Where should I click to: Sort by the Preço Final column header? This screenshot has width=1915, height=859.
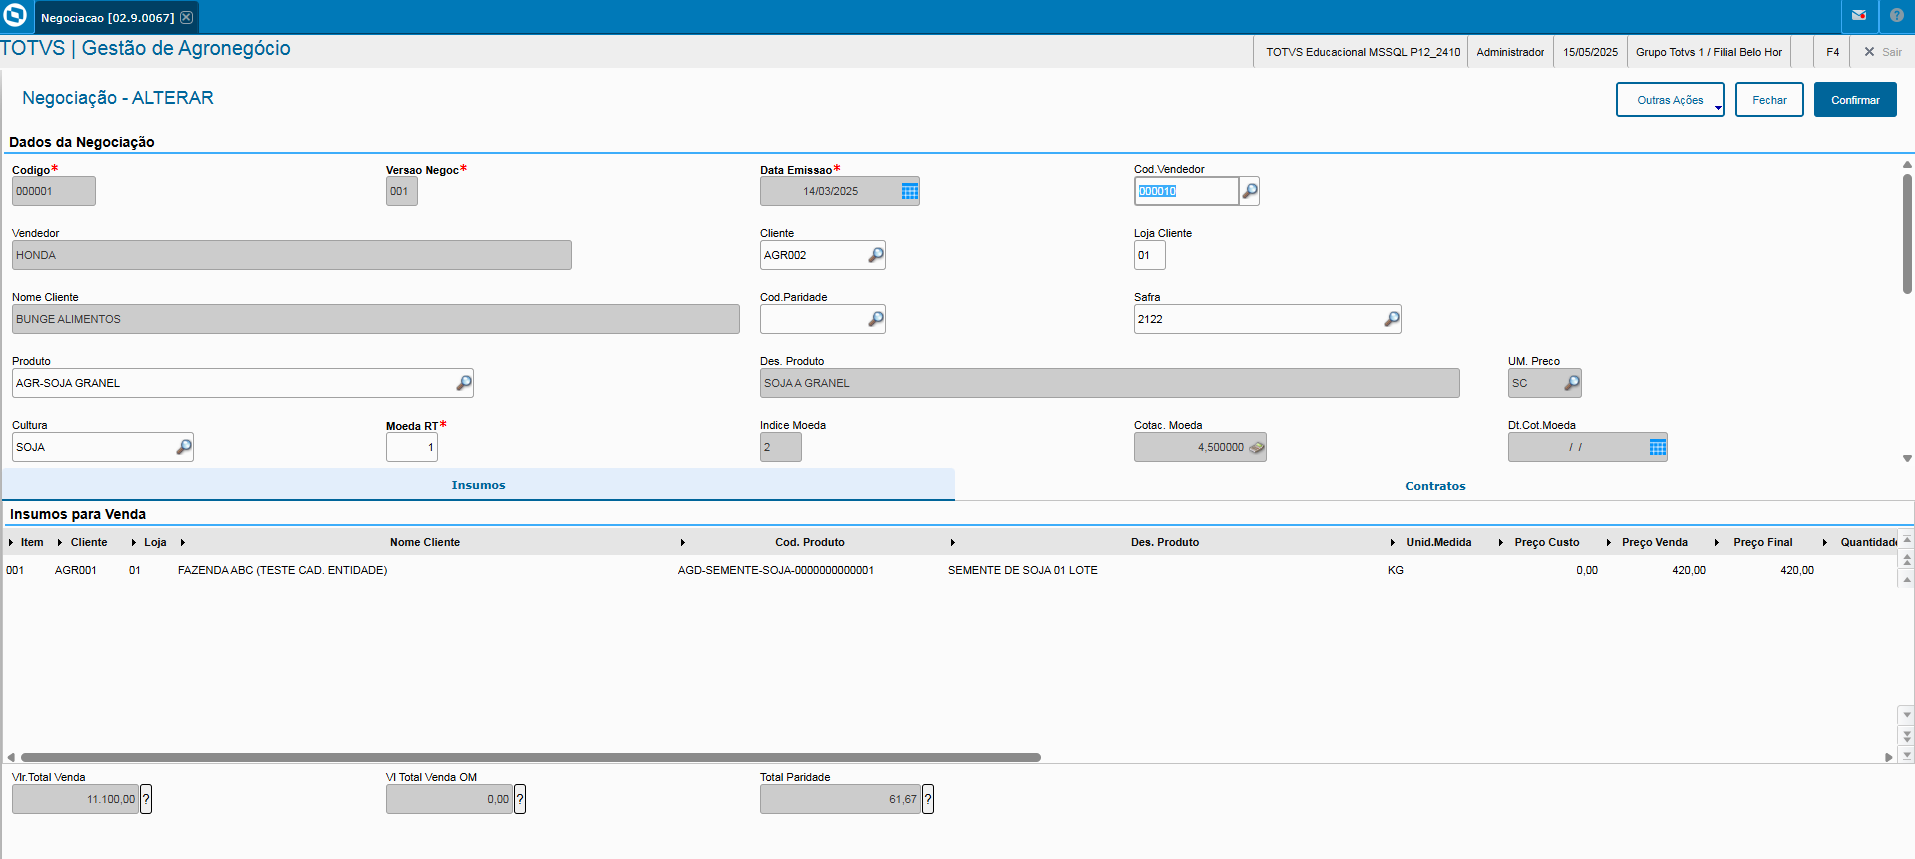tap(1763, 542)
